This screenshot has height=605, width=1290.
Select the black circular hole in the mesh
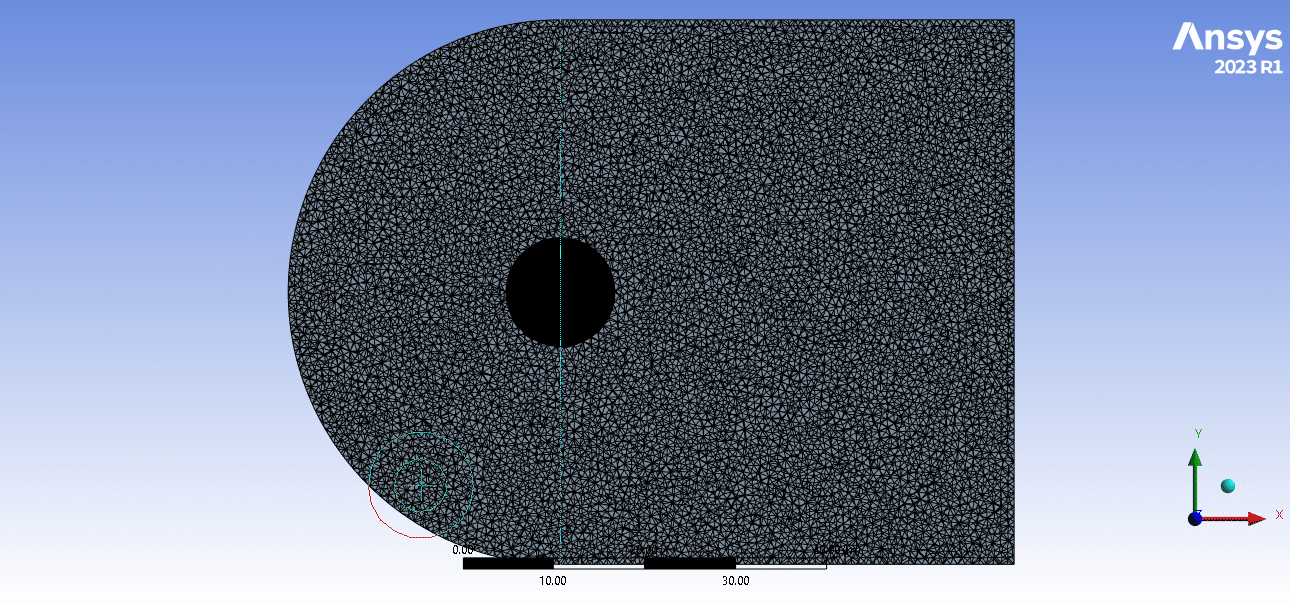560,292
